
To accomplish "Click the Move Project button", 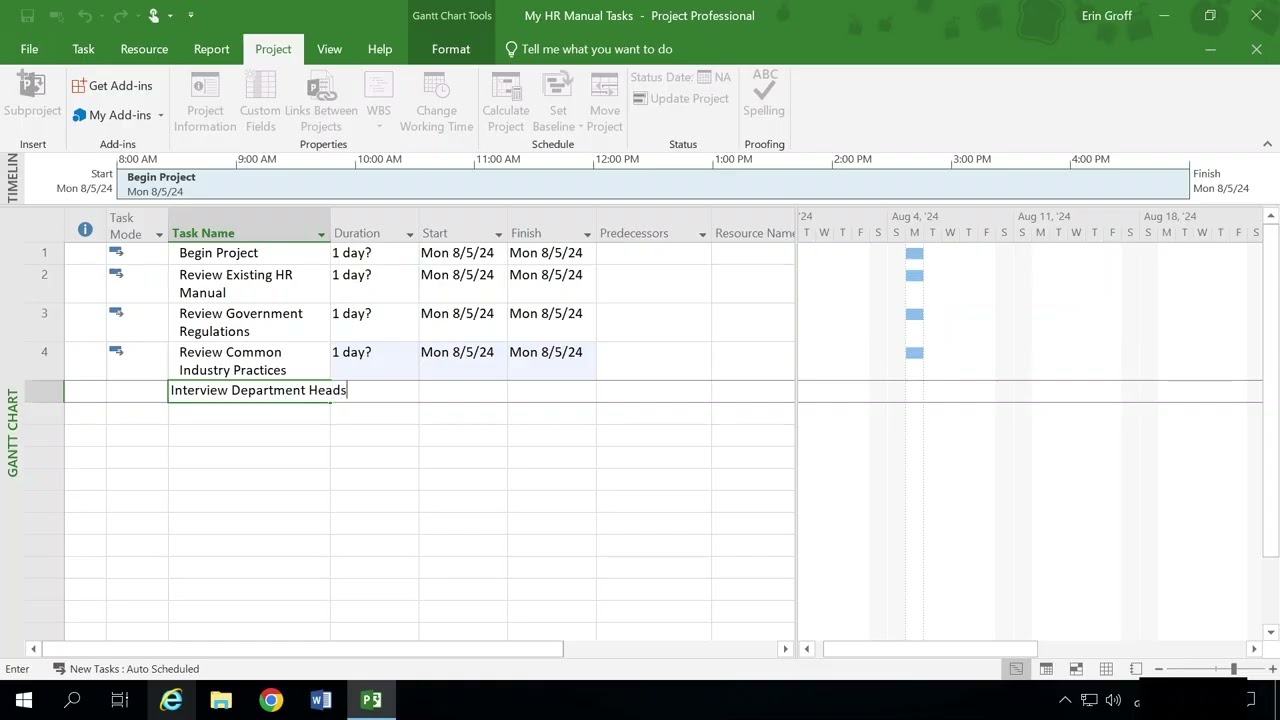I will (605, 102).
